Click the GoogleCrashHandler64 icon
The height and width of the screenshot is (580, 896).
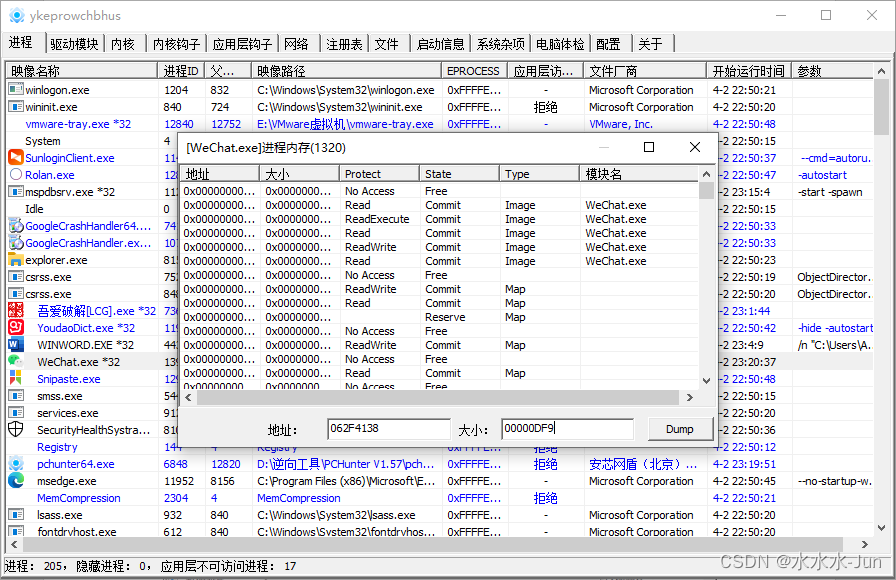[x=16, y=226]
